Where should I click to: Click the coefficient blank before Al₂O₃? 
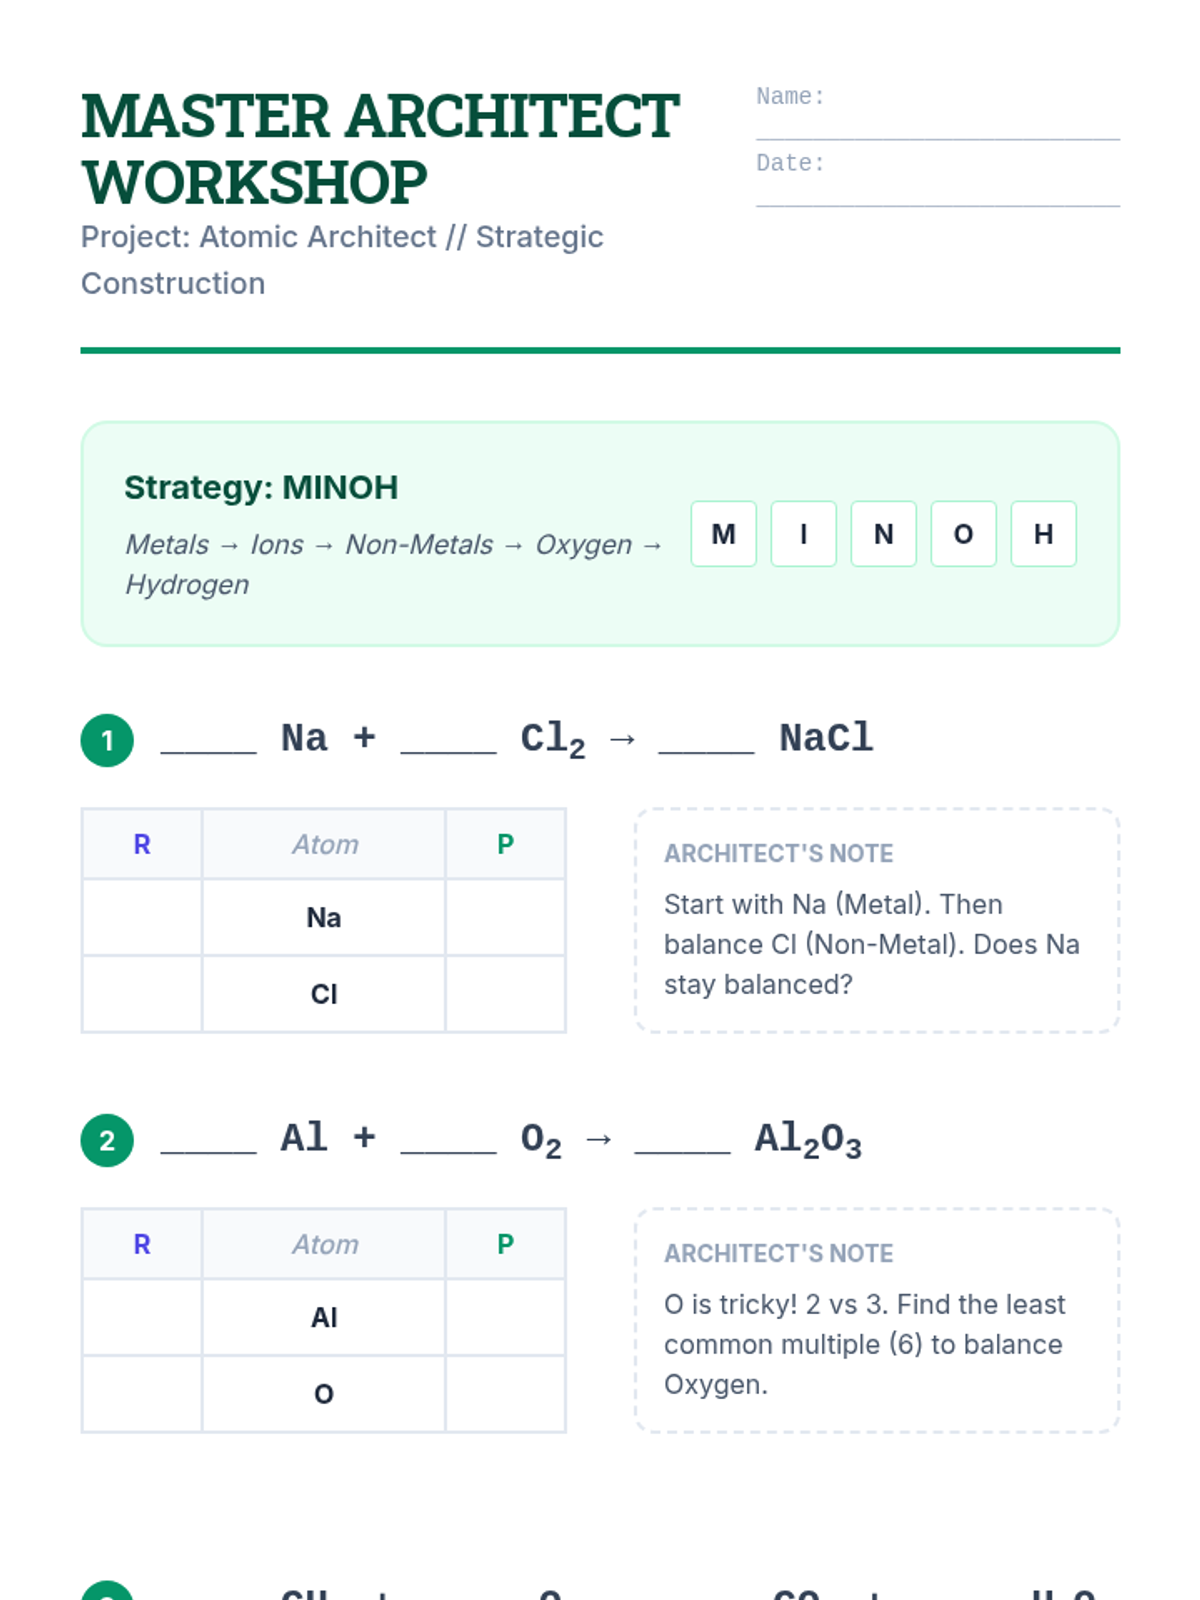[682, 1140]
